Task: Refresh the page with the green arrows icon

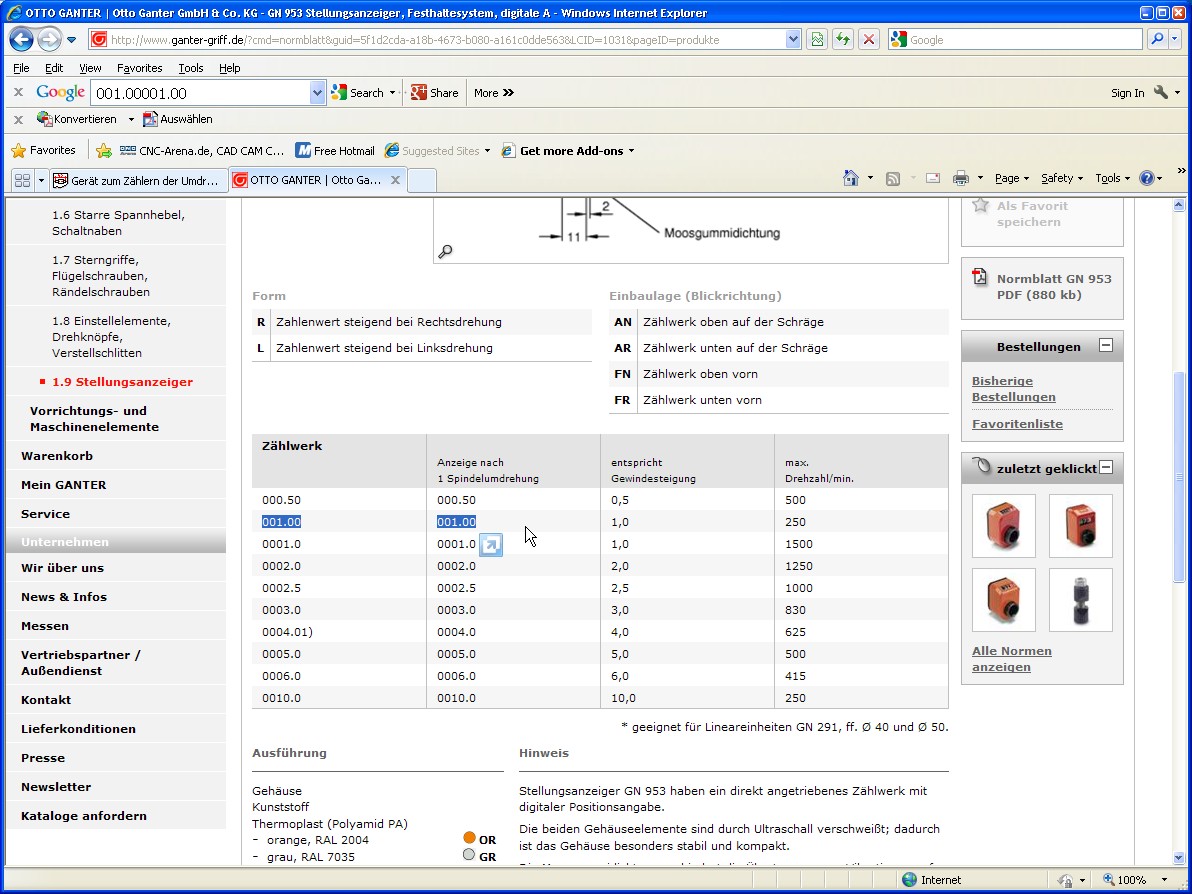Action: point(842,40)
